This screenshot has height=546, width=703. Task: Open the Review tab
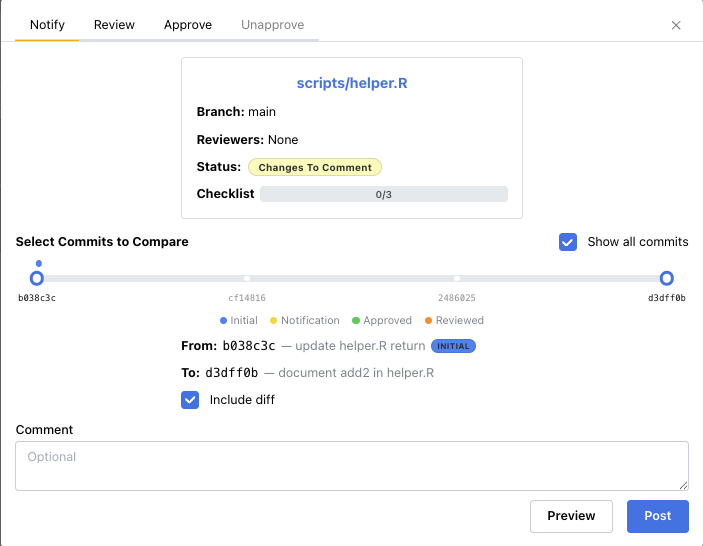pyautogui.click(x=114, y=25)
